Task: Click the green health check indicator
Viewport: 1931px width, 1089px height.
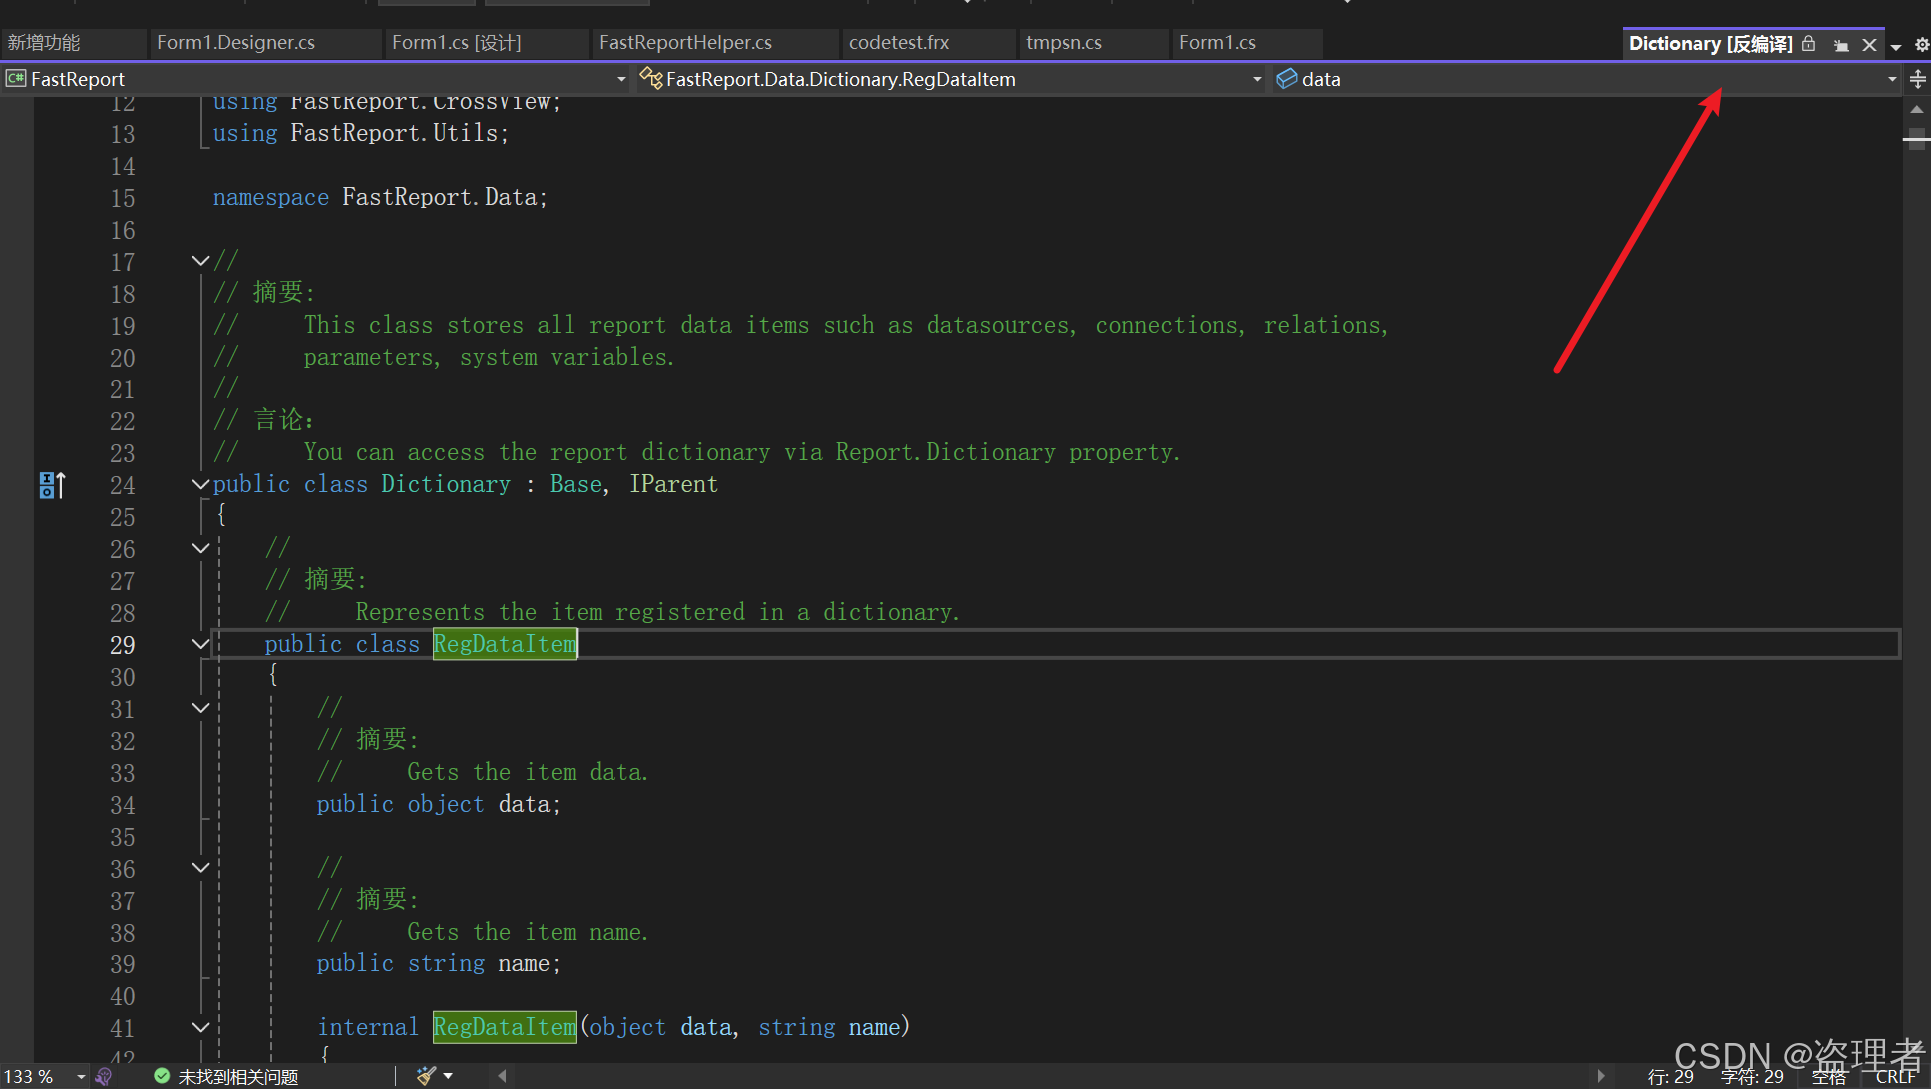Action: 162,1076
